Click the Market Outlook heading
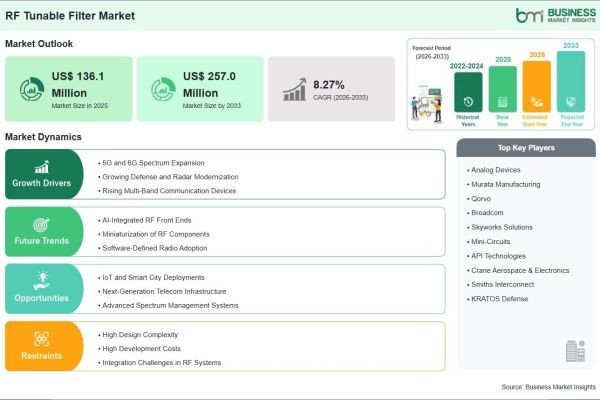The height and width of the screenshot is (400, 600). point(39,44)
